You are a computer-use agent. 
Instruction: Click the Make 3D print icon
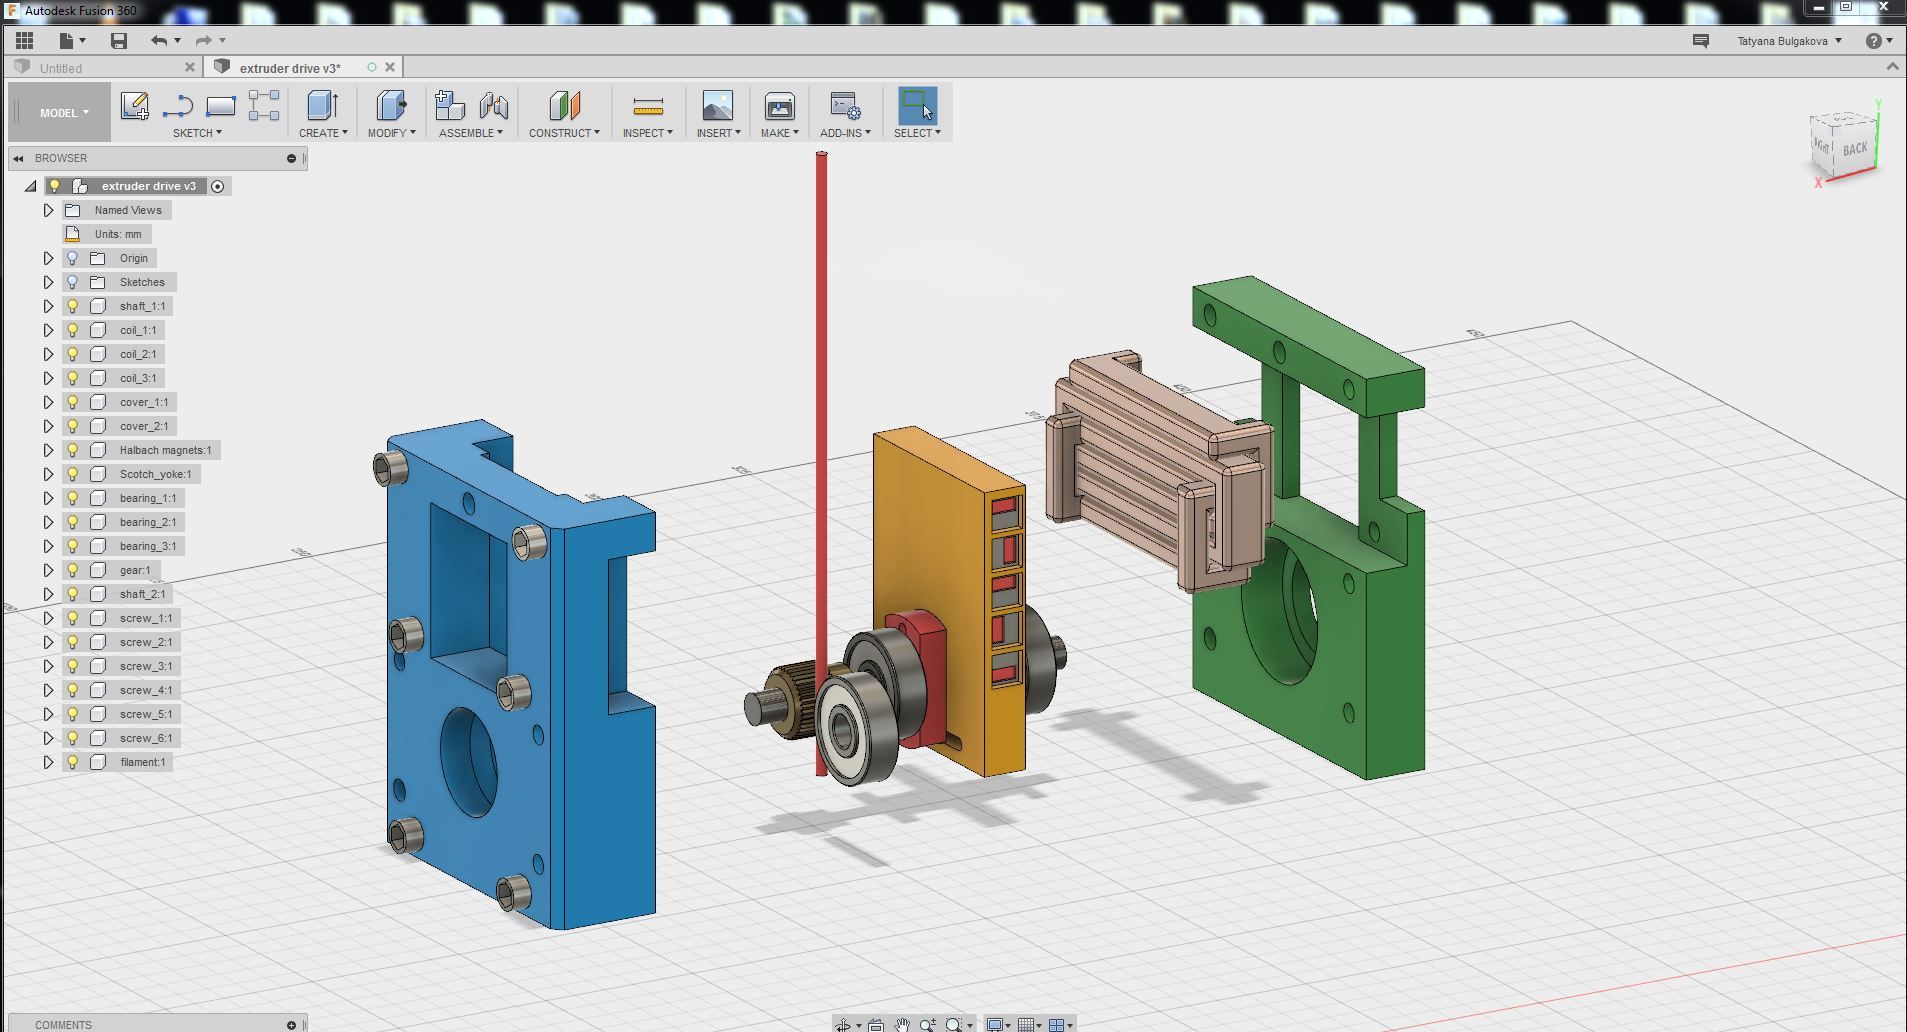pos(777,105)
